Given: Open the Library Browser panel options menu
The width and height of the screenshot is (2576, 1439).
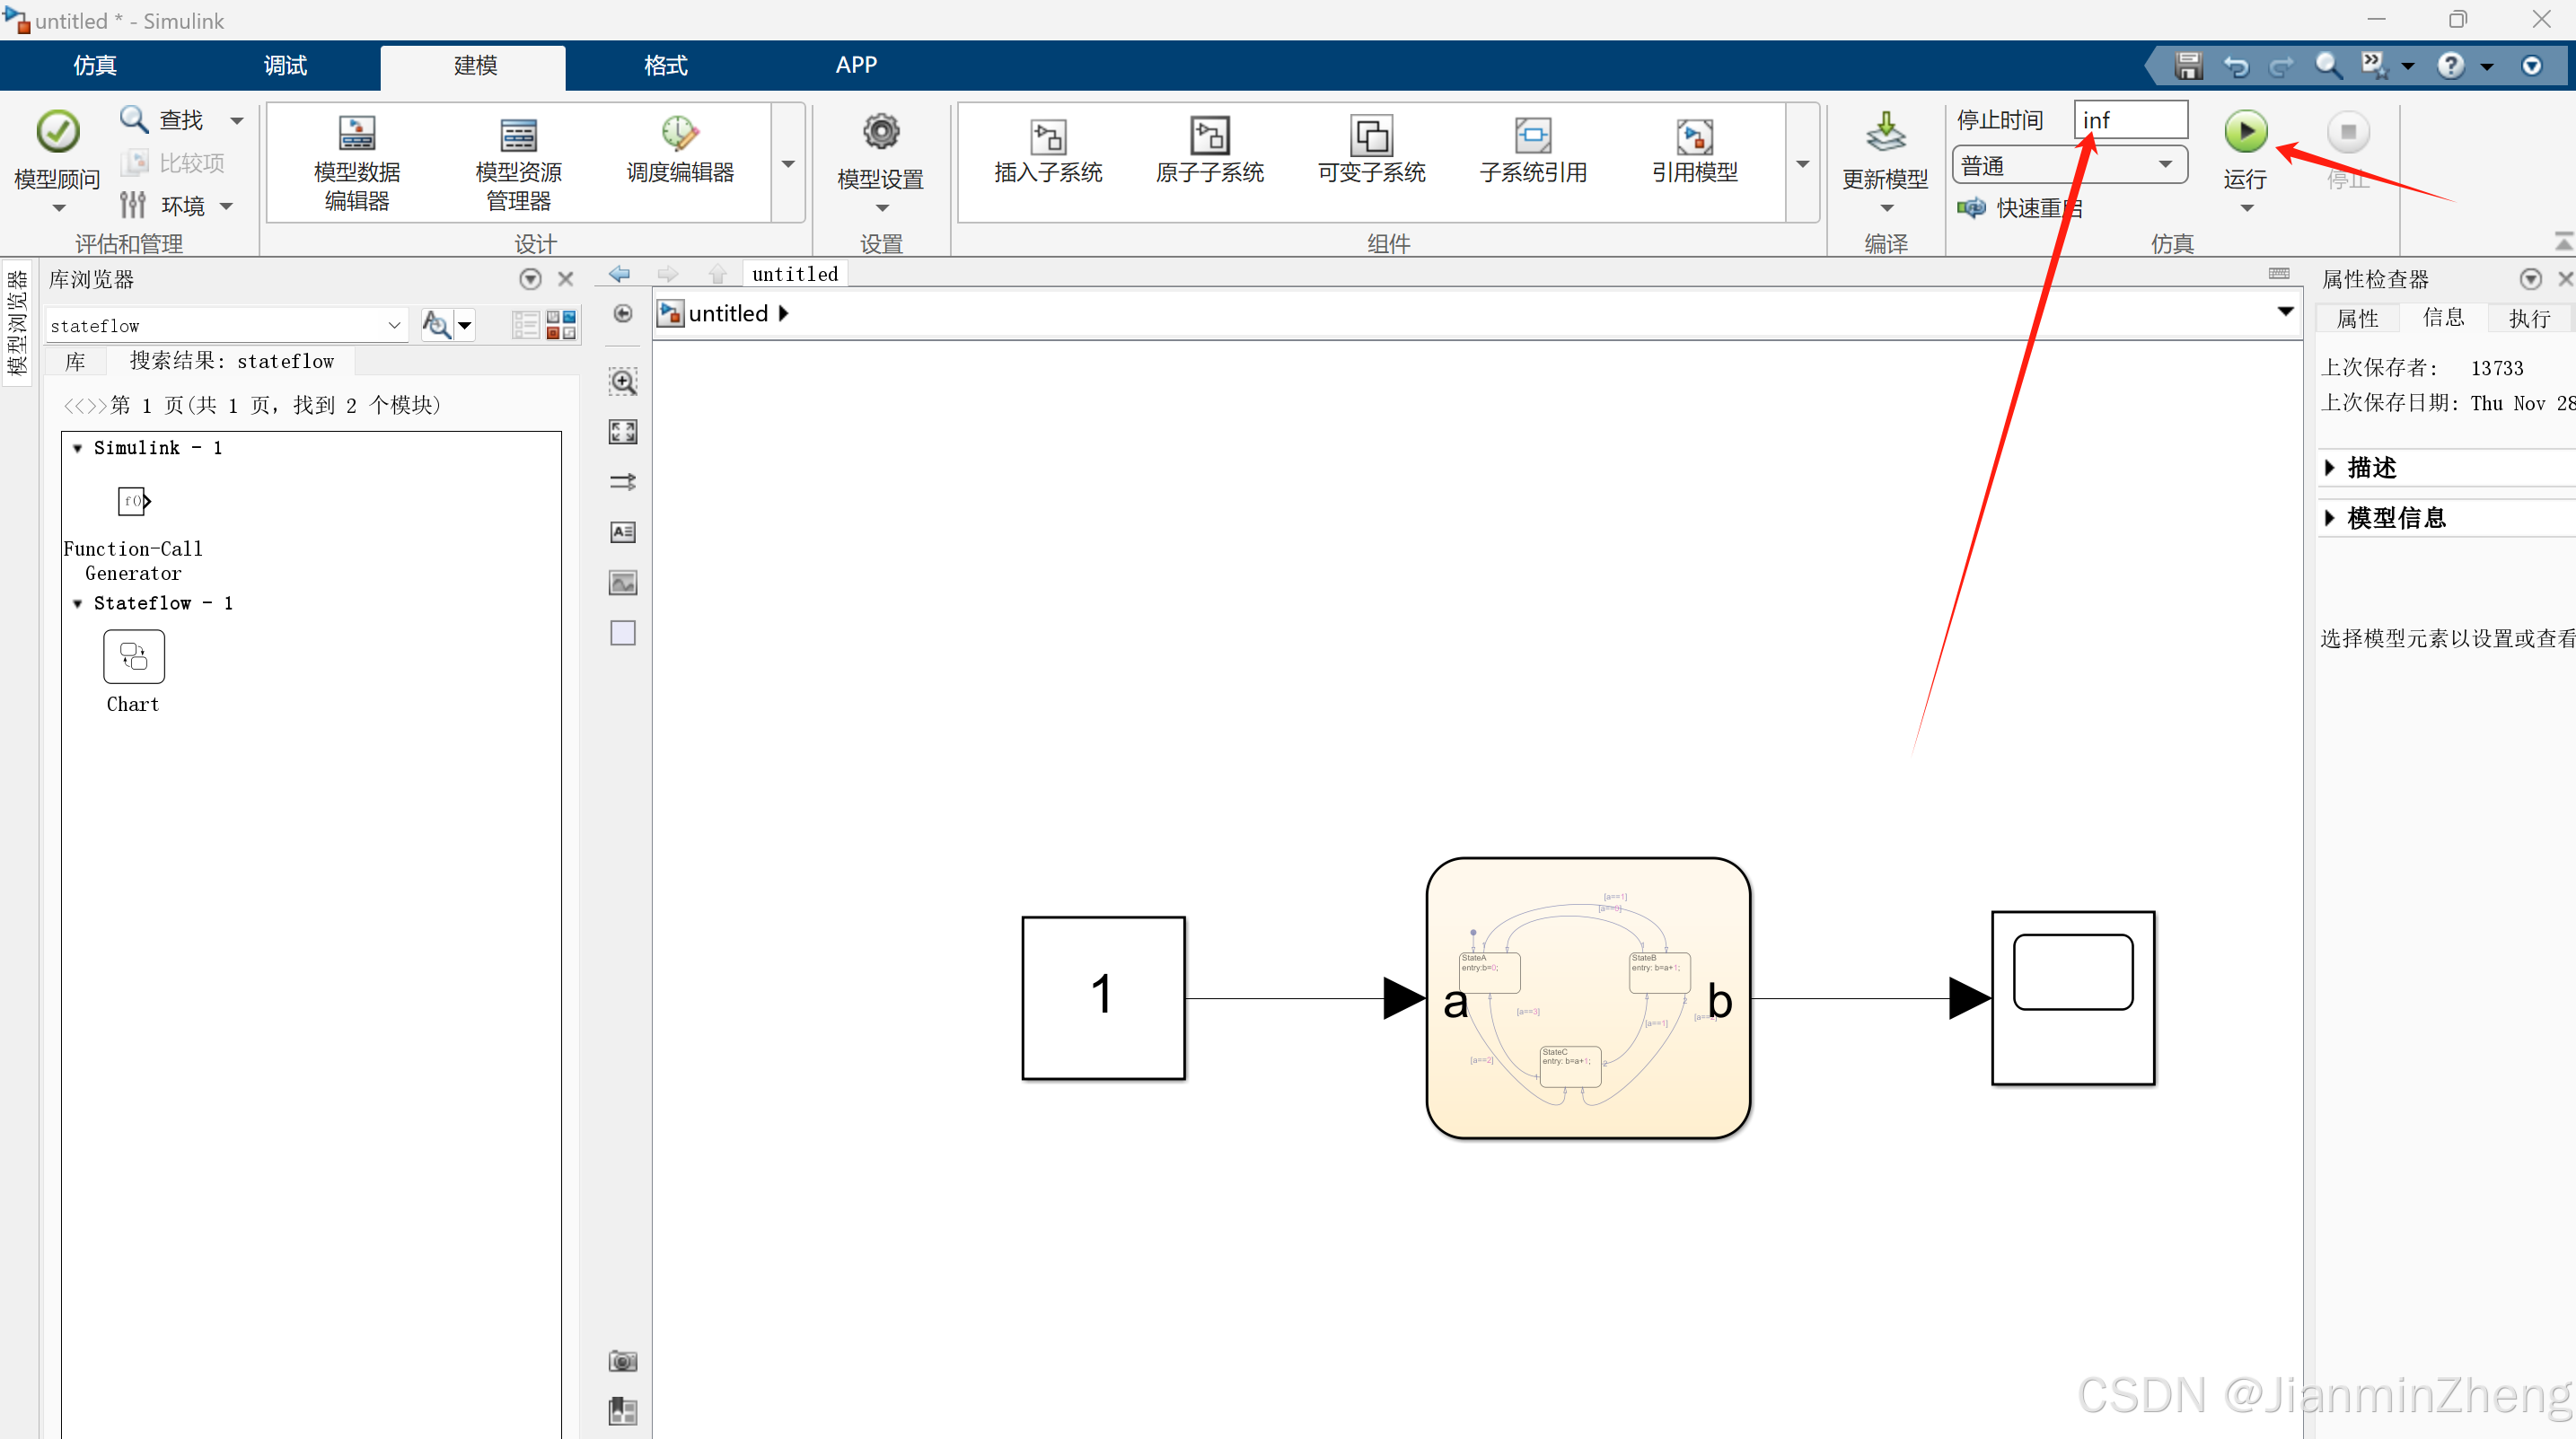Looking at the screenshot, I should [530, 279].
